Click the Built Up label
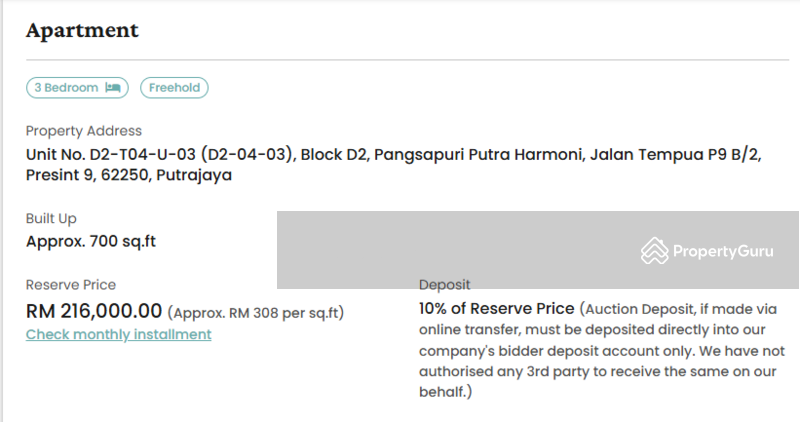This screenshot has height=422, width=800. [x=51, y=218]
